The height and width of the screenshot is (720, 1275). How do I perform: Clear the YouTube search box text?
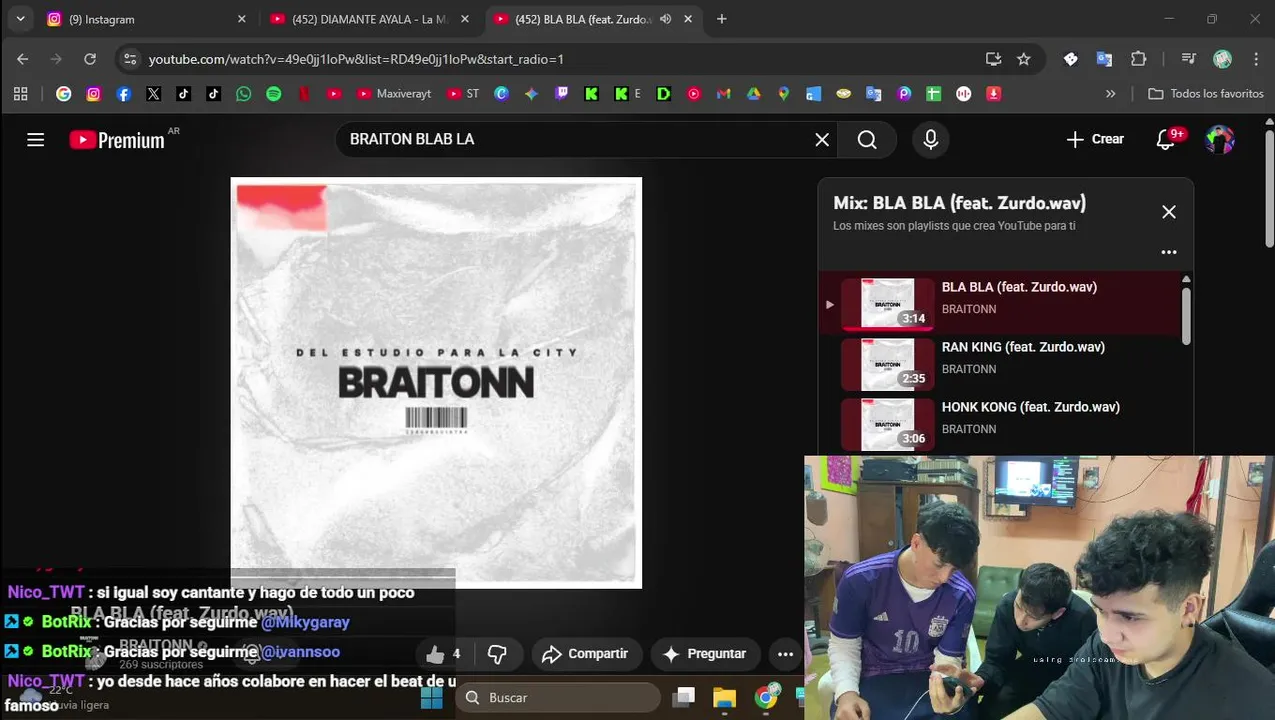click(822, 140)
